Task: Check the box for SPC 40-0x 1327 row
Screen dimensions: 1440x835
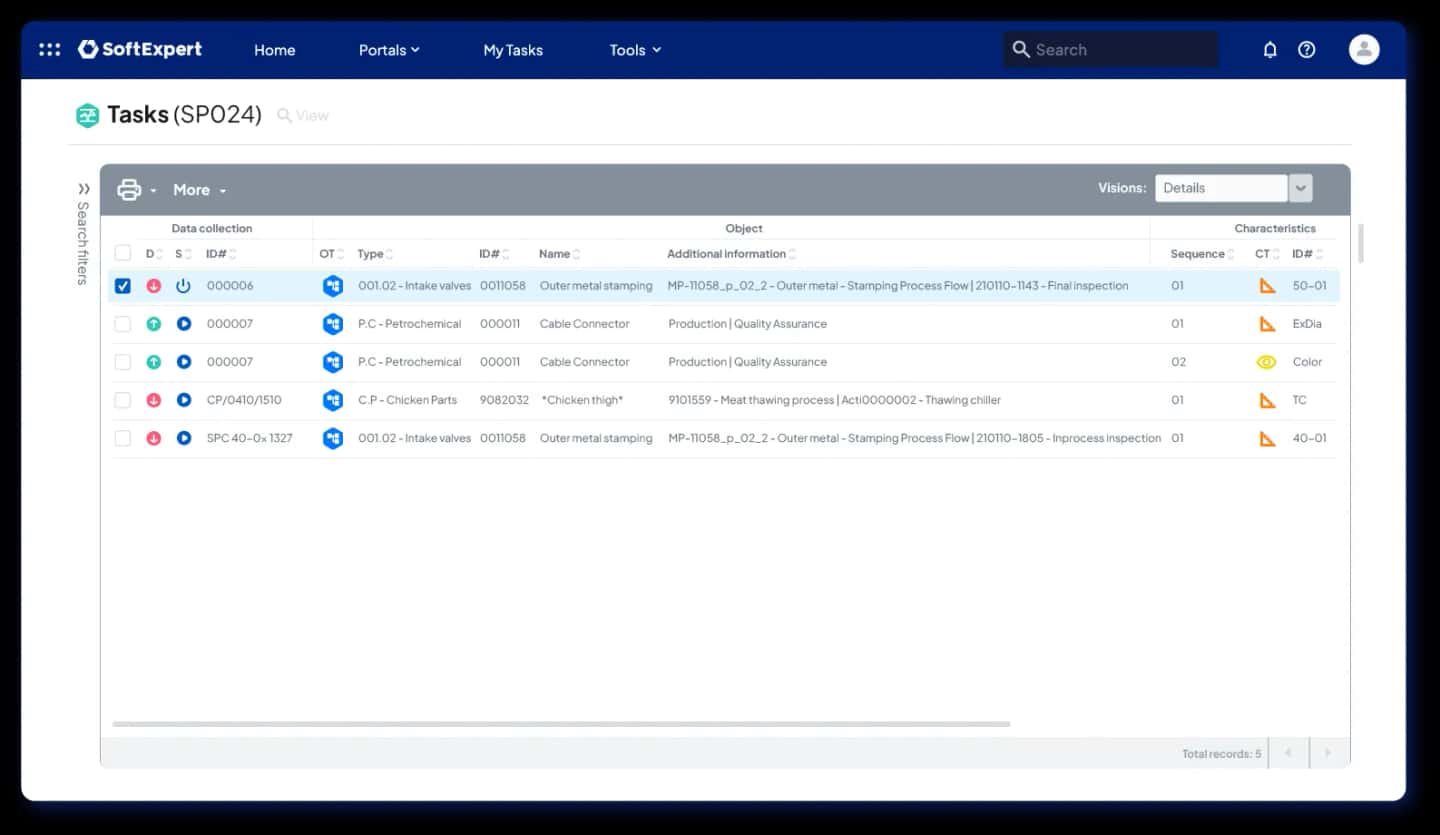Action: pyautogui.click(x=123, y=438)
